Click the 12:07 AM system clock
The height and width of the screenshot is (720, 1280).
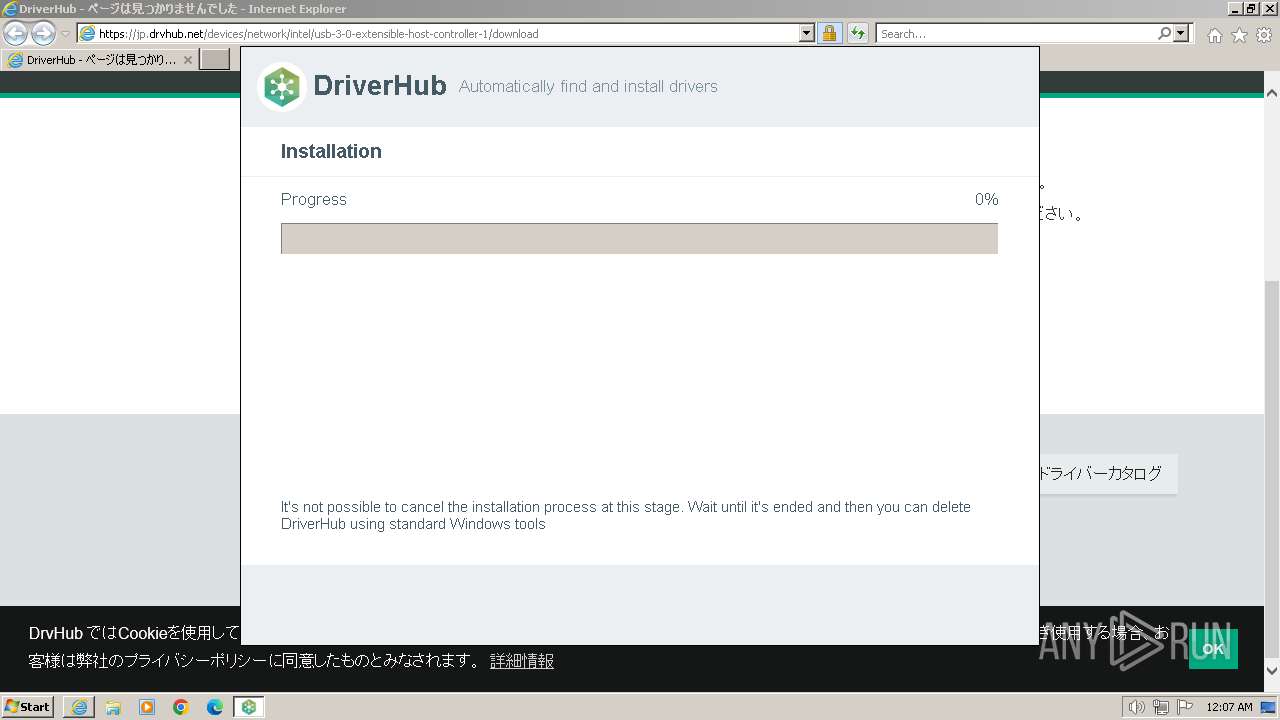[1229, 707]
